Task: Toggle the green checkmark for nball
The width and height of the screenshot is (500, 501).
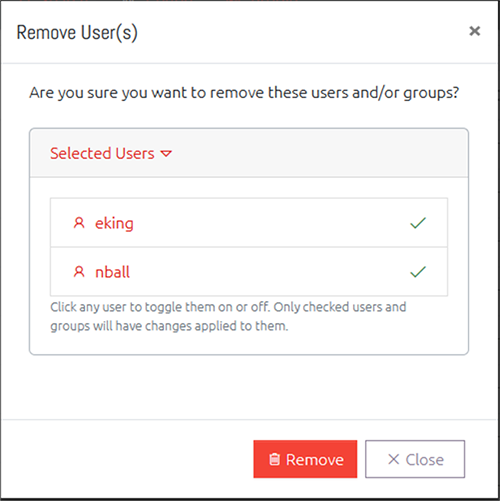Action: pos(418,272)
